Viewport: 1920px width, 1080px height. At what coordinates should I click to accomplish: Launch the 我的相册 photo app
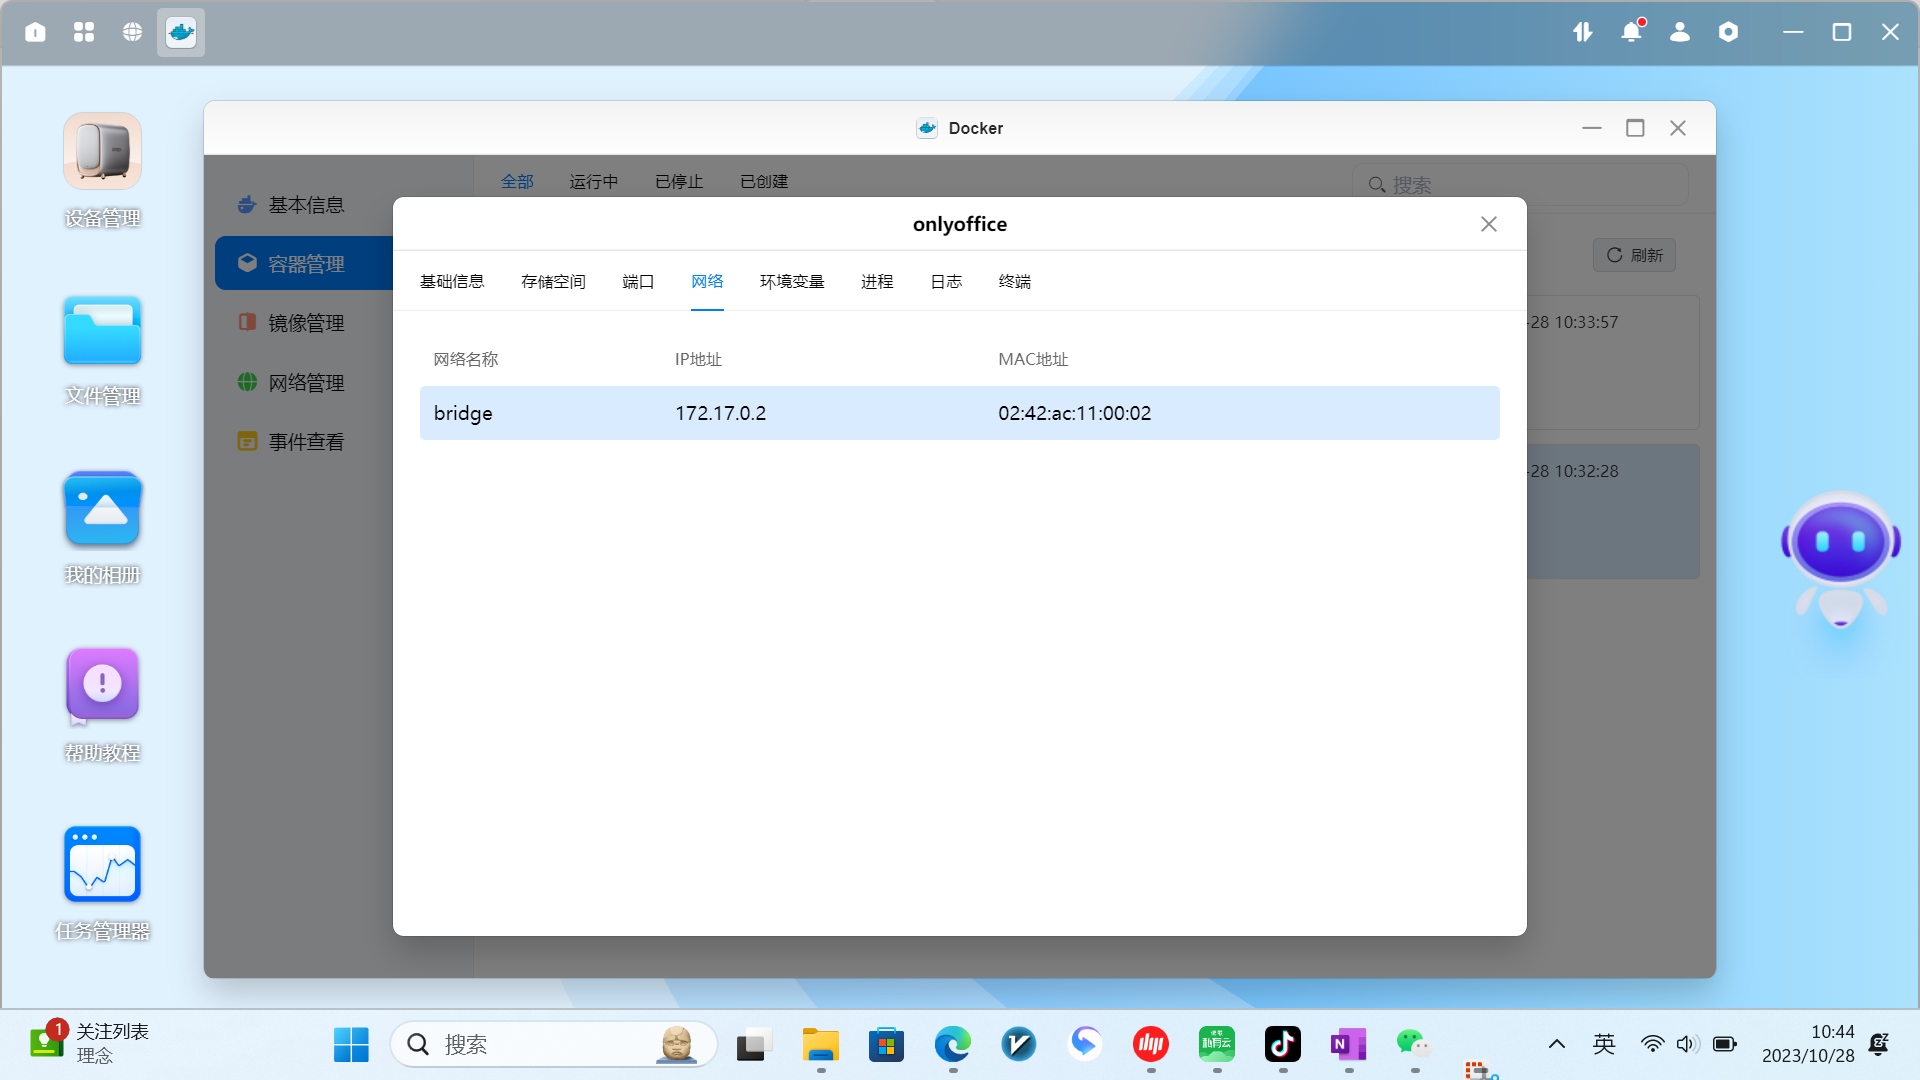coord(102,510)
